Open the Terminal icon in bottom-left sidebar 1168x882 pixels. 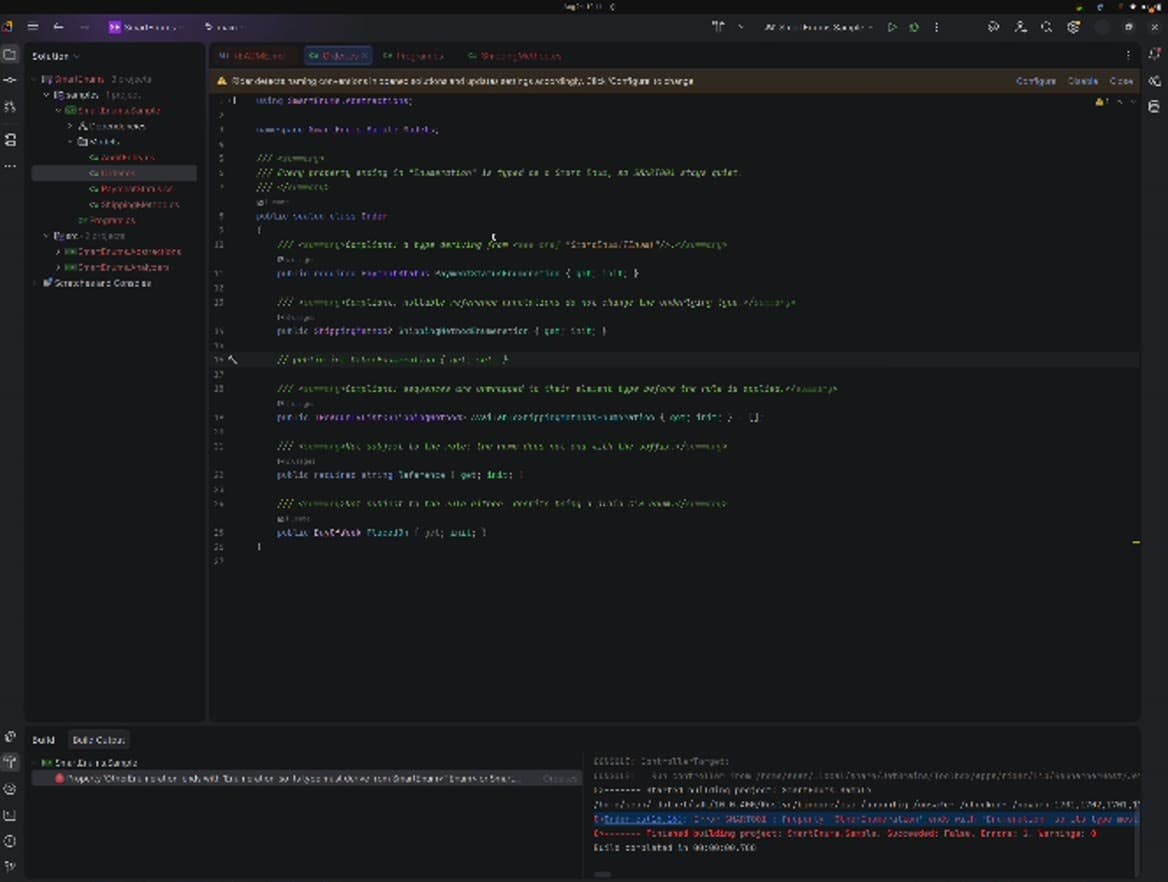click(x=10, y=816)
